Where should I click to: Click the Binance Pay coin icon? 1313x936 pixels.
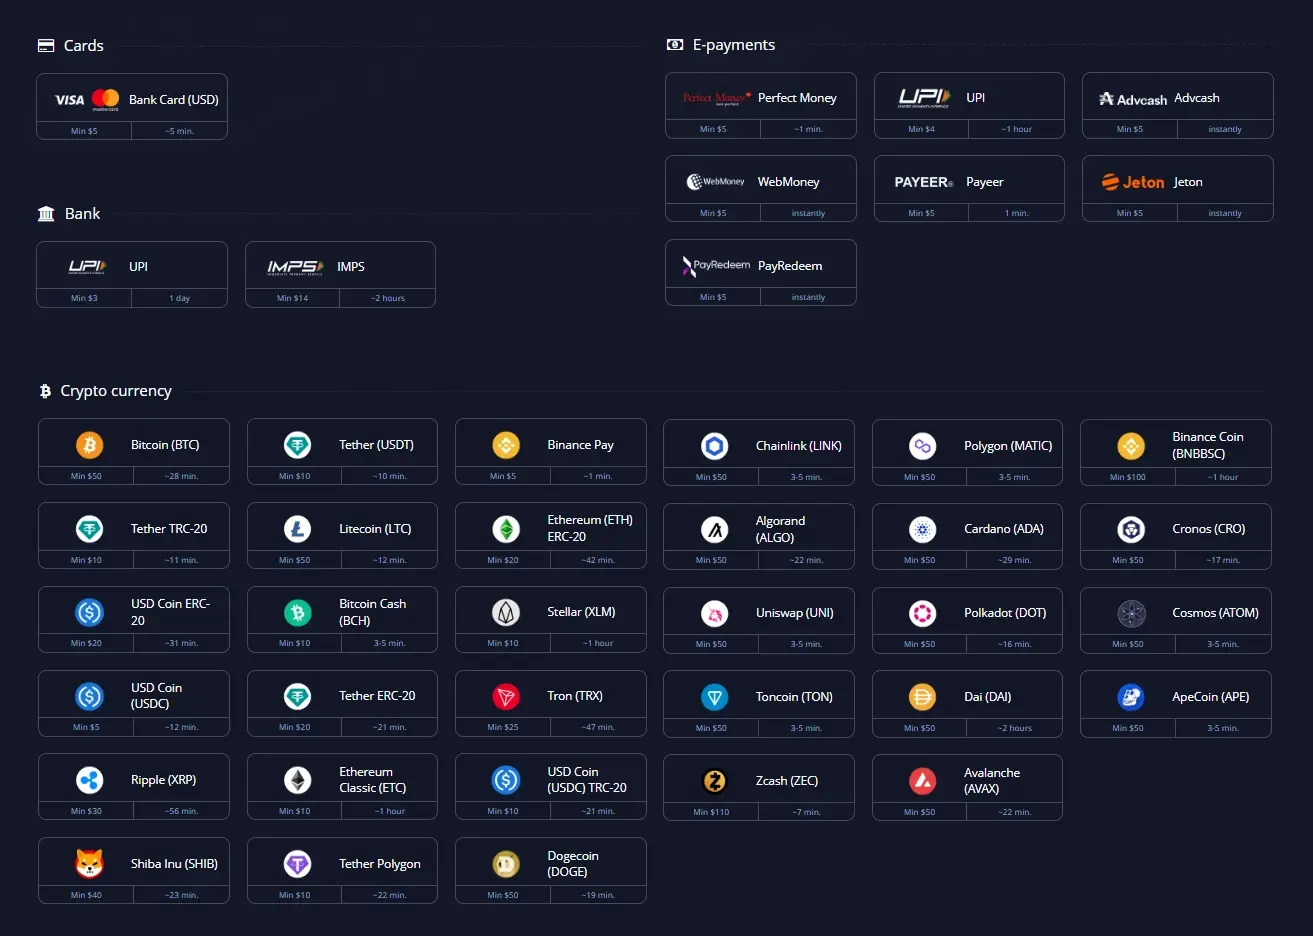[x=506, y=445]
